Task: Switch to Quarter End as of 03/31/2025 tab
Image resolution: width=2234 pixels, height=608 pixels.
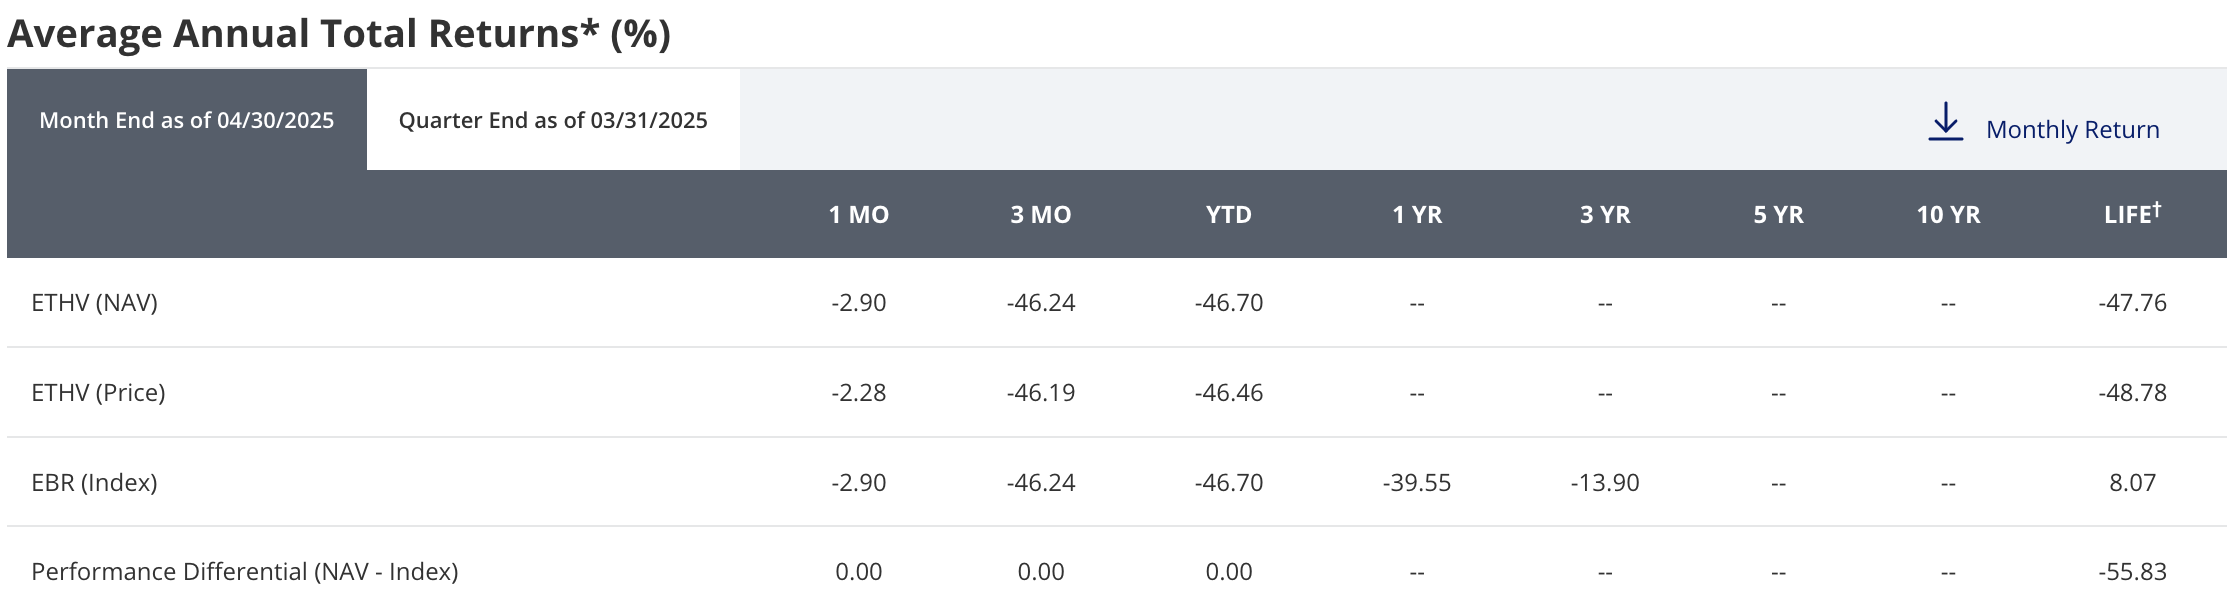Action: tap(553, 120)
